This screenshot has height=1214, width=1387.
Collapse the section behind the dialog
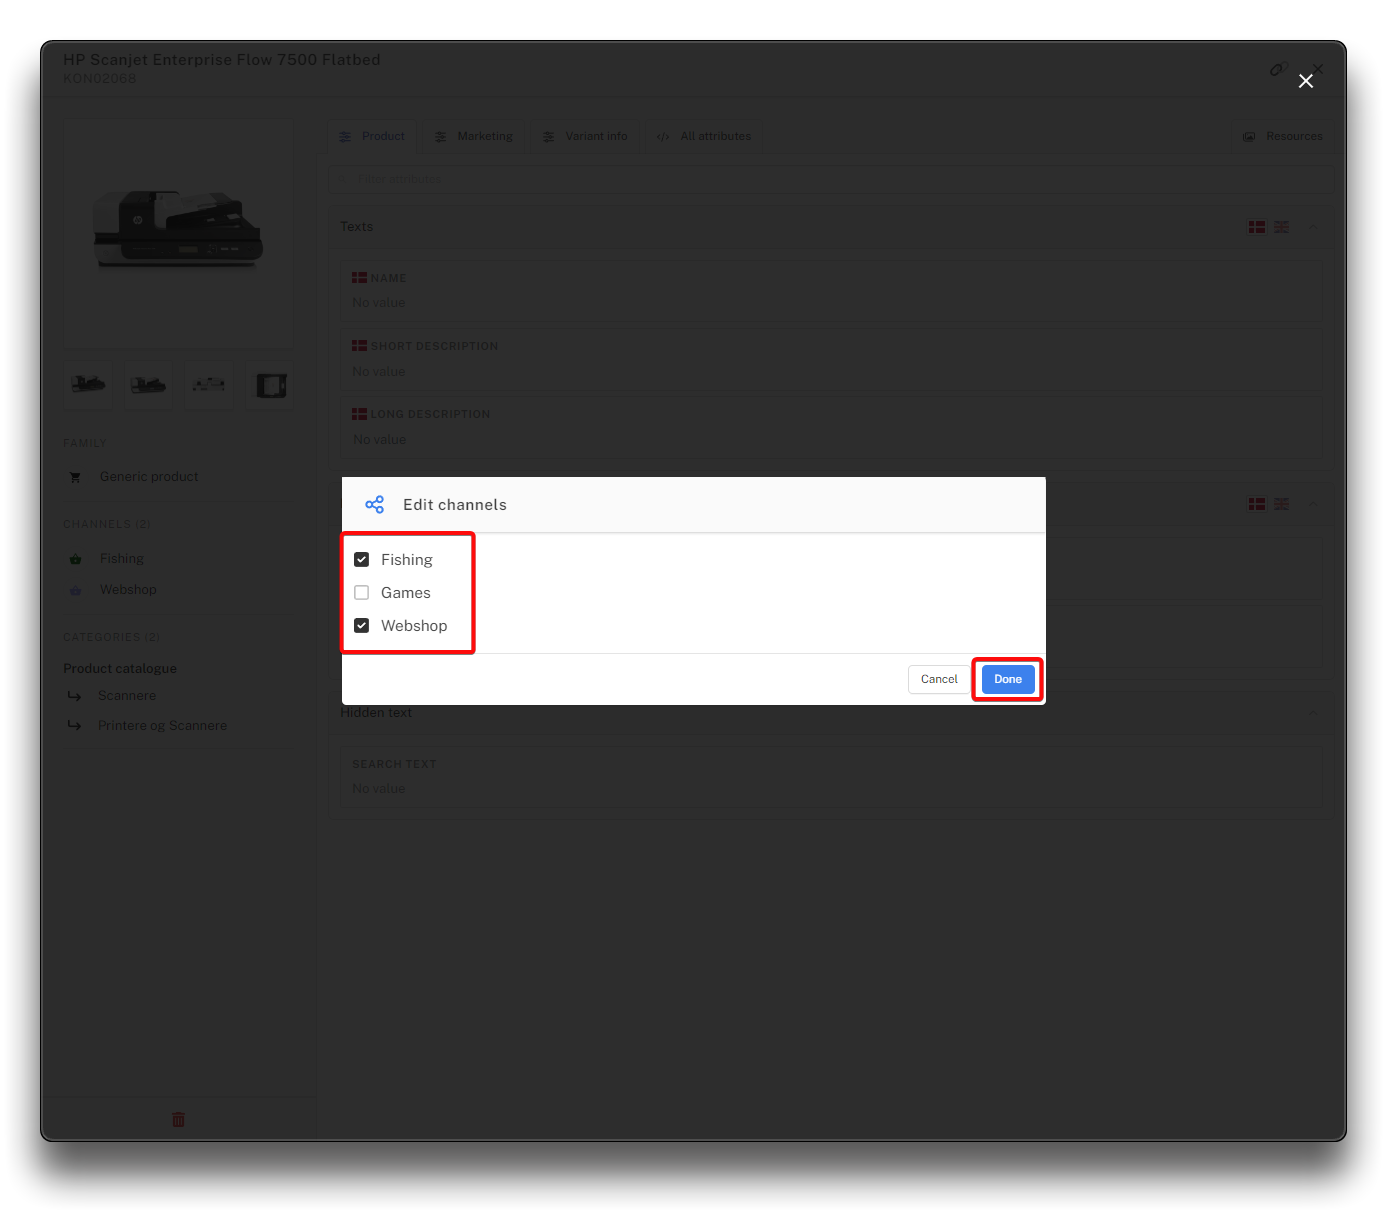[x=1313, y=504]
